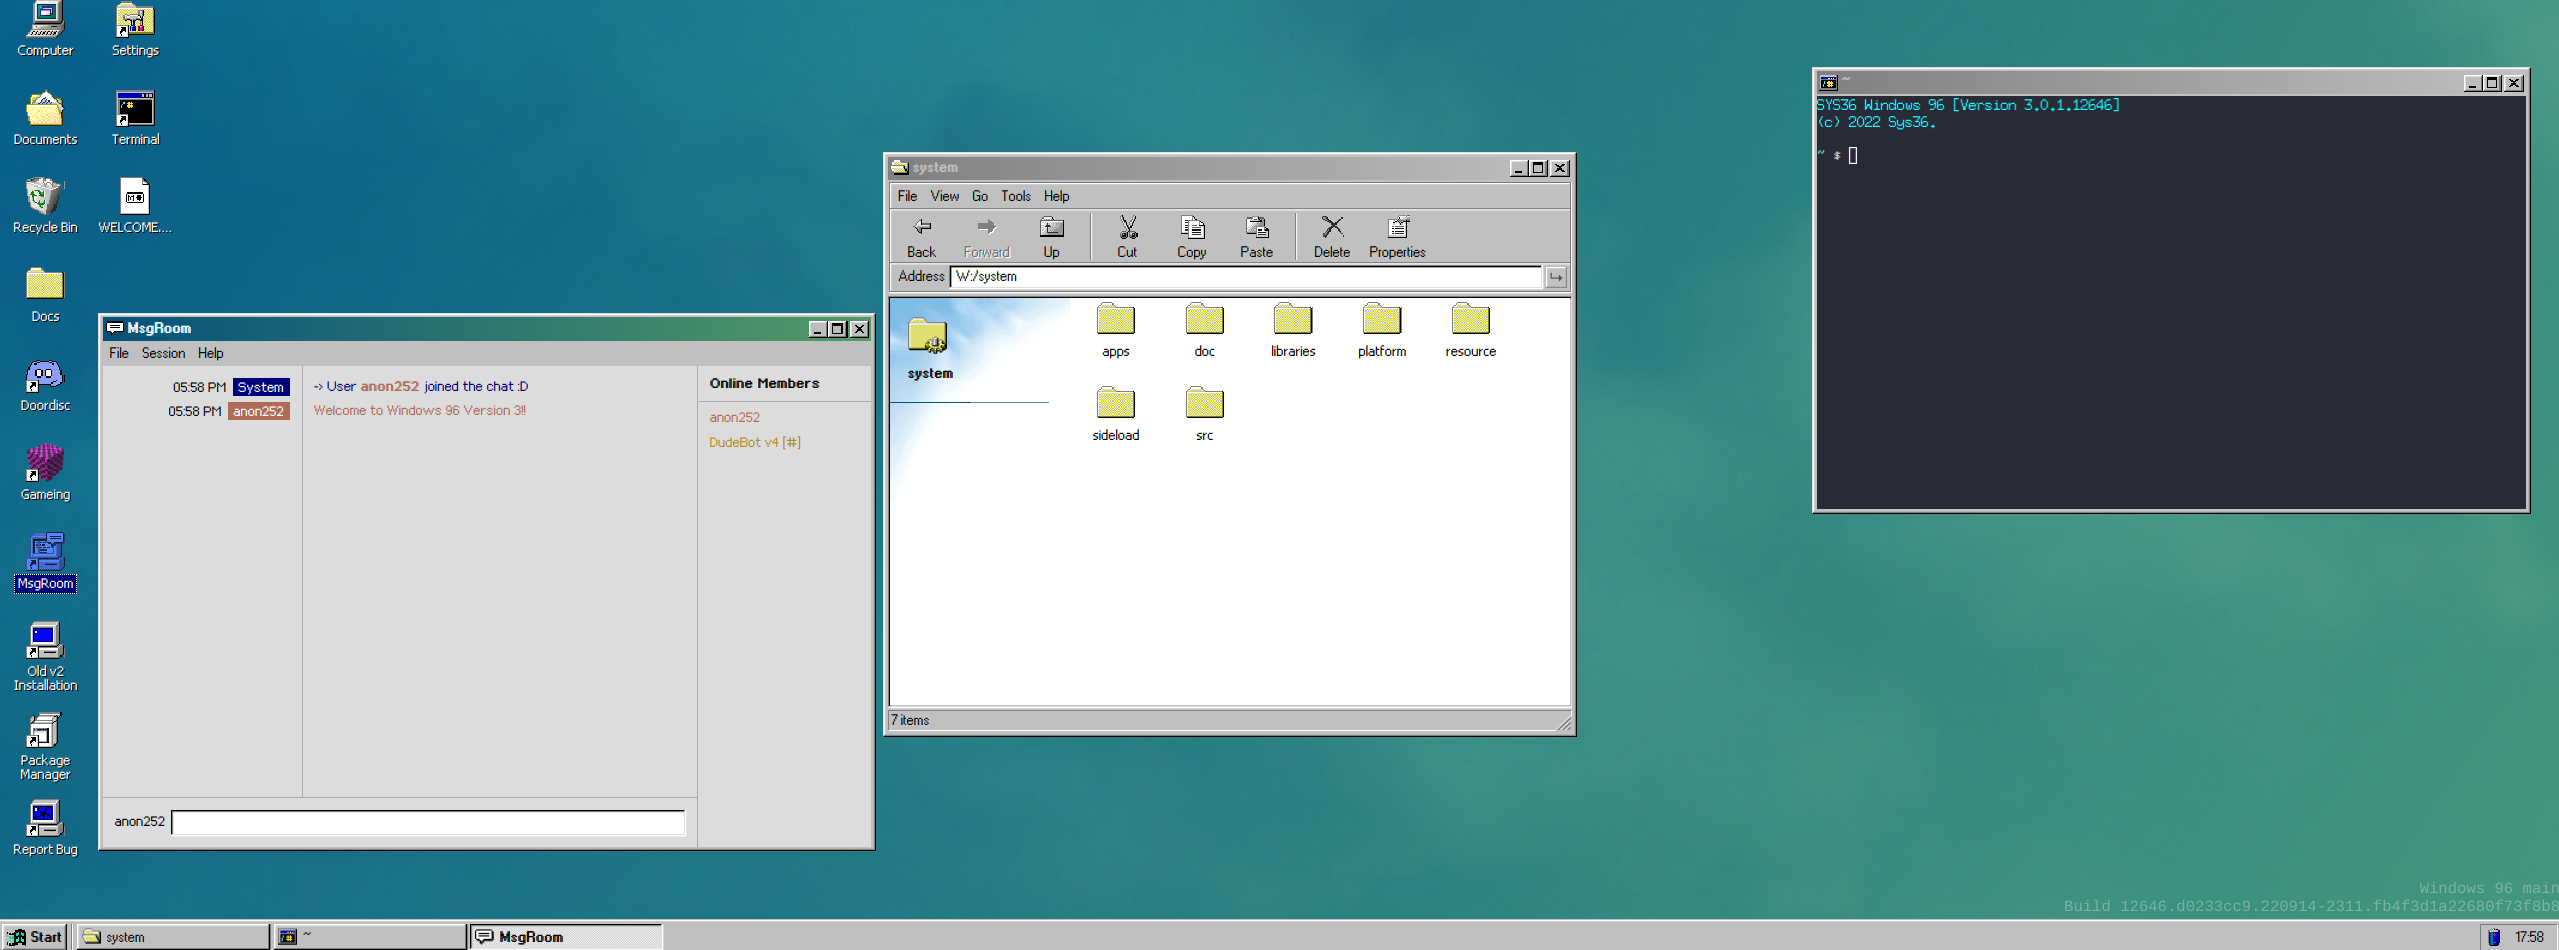Viewport: 2559px width, 950px height.
Task: Open the Help menu in MsgRoom
Action: (210, 353)
